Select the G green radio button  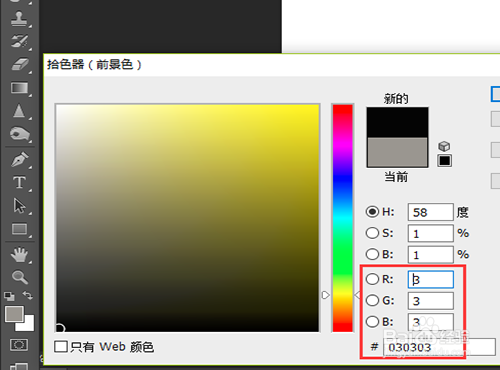[x=372, y=300]
